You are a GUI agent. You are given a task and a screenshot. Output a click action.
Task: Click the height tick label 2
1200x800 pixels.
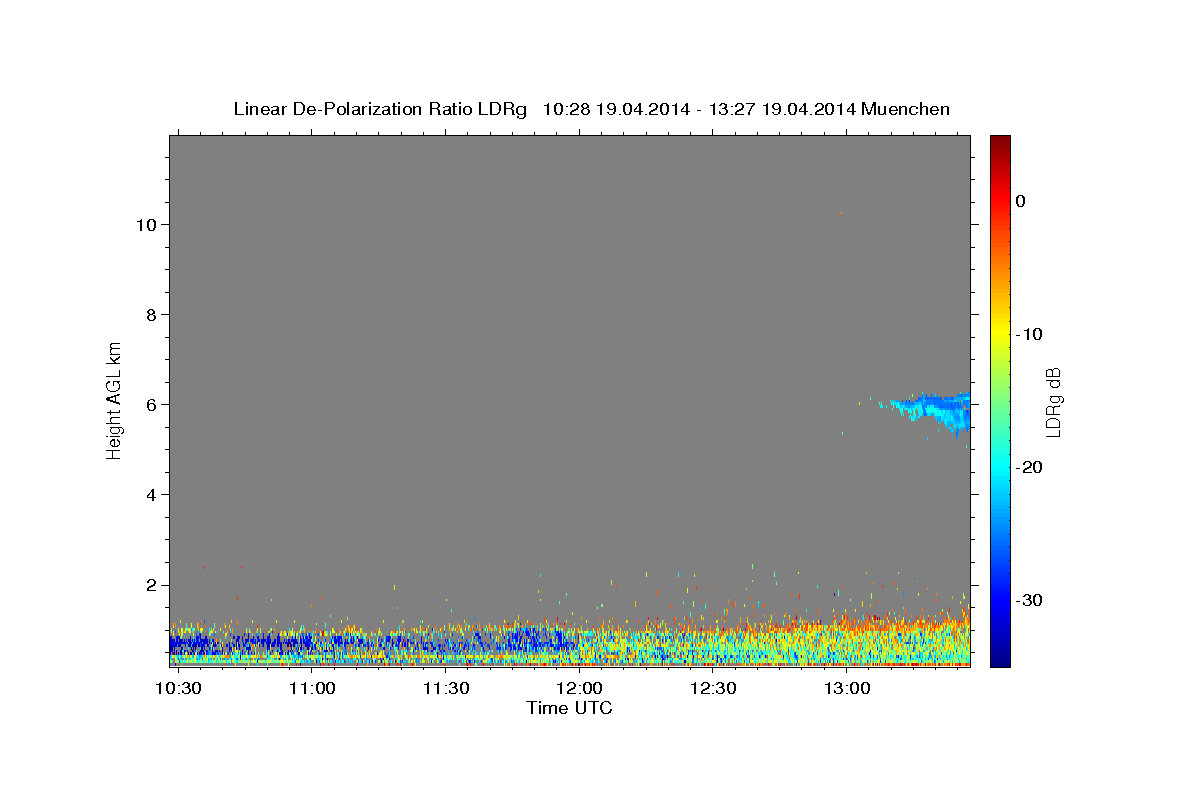149,584
